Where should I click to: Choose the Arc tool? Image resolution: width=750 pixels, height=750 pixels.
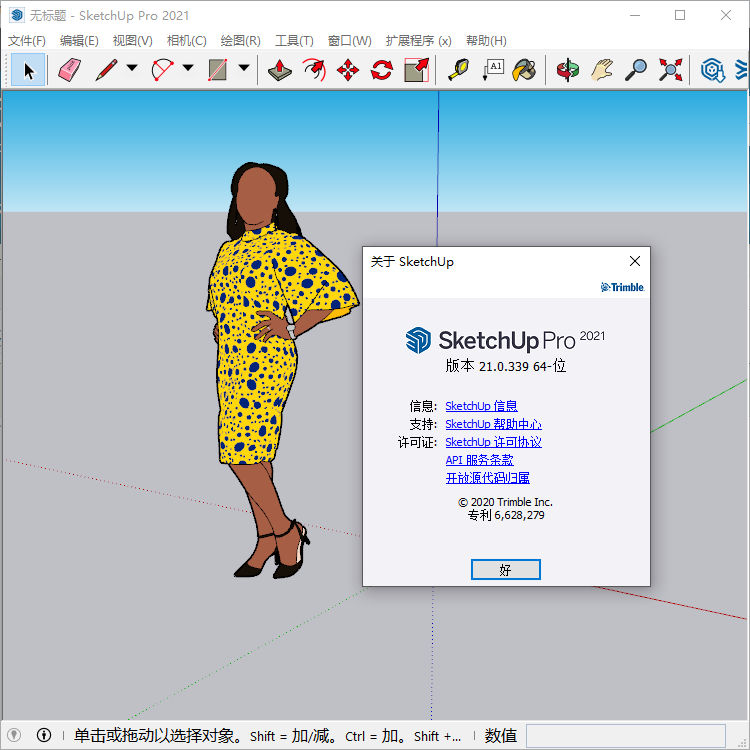click(162, 70)
